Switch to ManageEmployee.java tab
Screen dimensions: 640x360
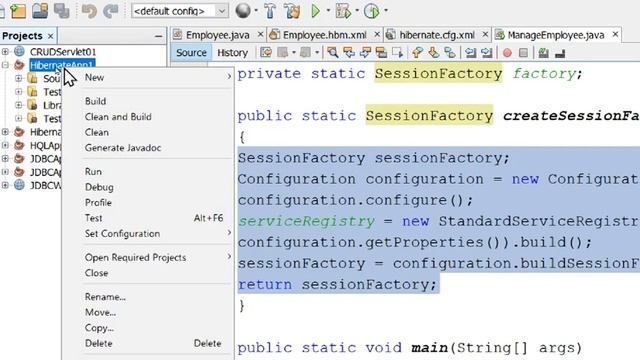point(556,35)
